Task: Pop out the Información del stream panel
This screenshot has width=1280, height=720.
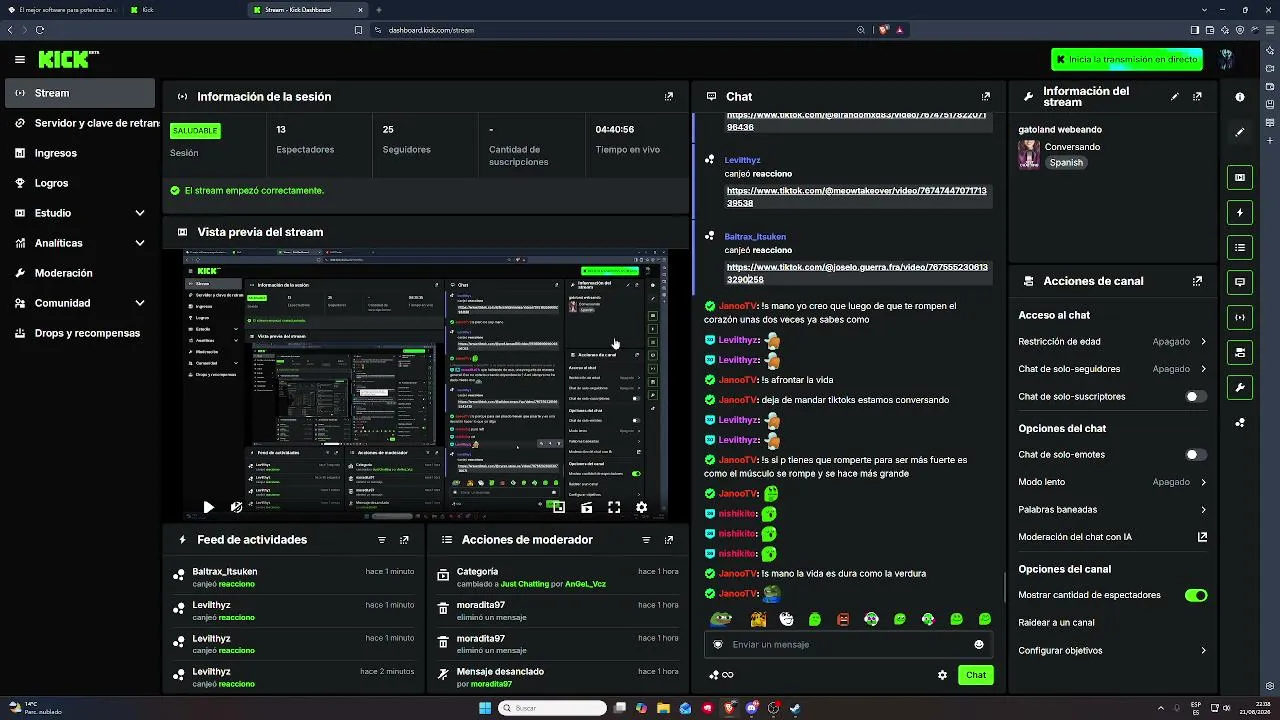Action: point(1197,97)
